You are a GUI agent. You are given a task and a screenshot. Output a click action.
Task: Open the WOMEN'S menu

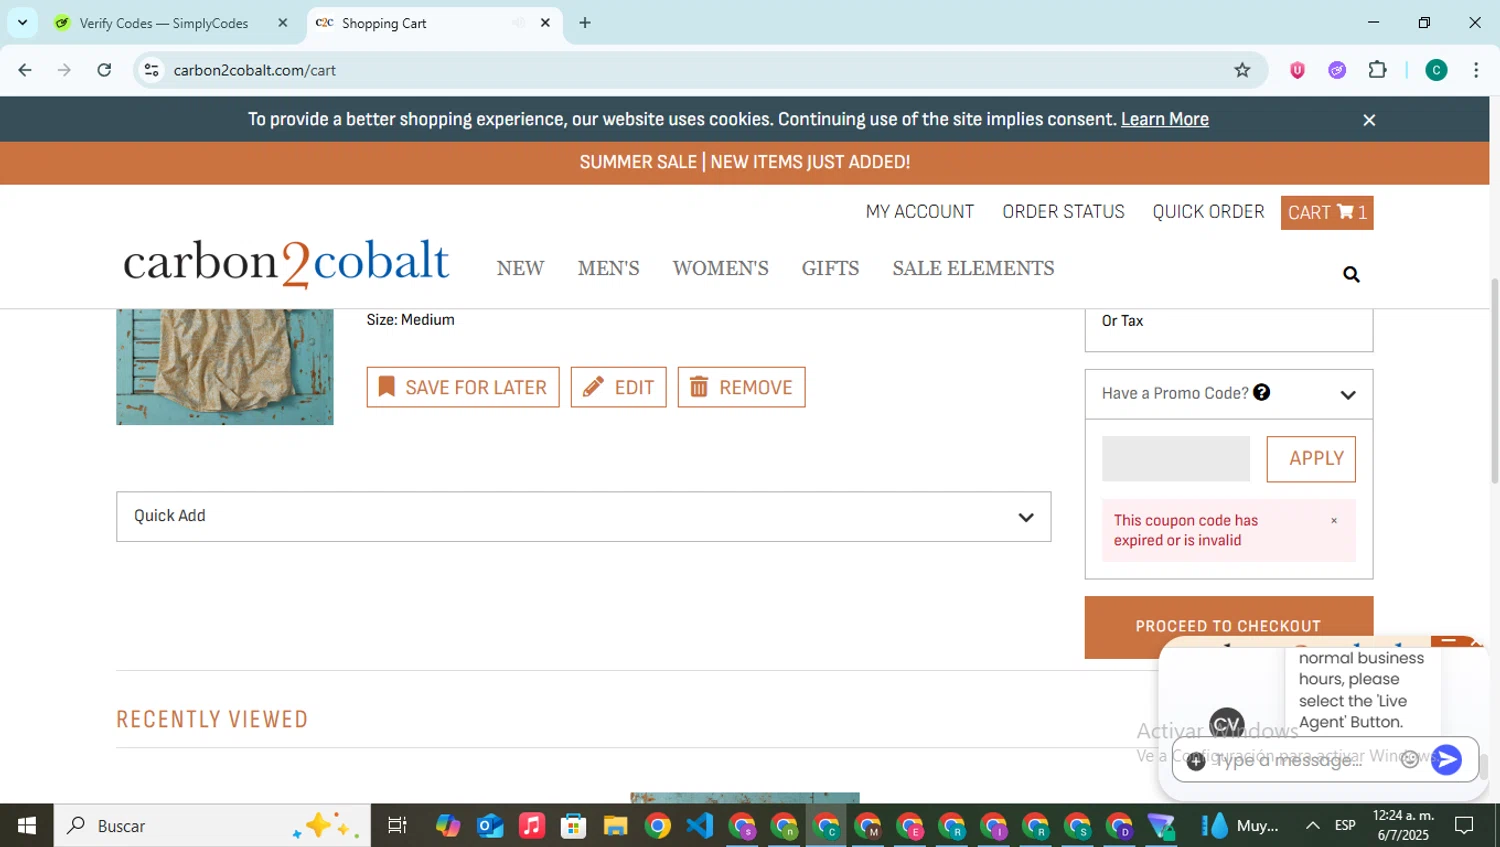coord(720,268)
